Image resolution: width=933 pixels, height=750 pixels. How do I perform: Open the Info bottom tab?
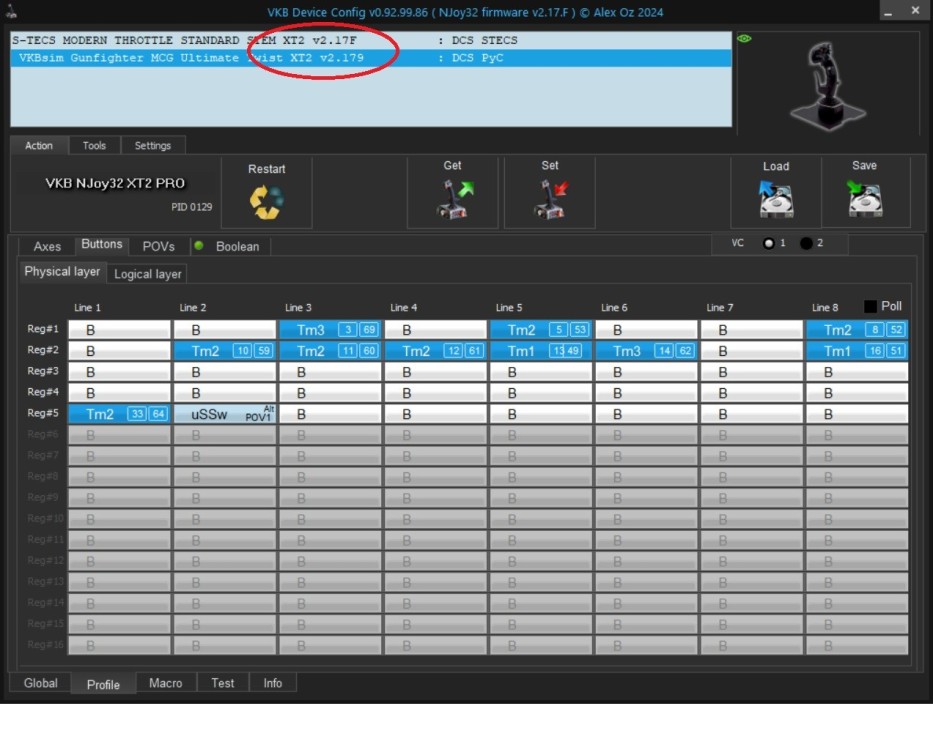point(273,683)
